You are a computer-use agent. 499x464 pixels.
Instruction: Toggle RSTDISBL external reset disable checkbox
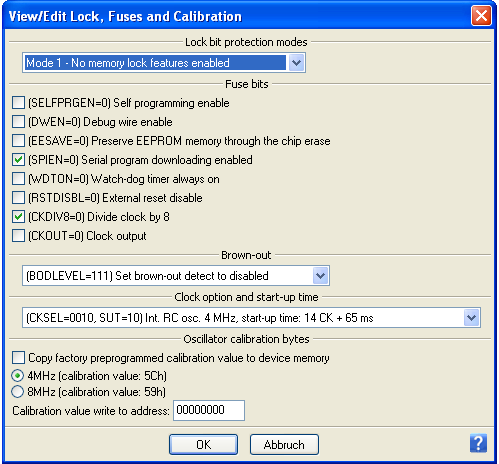coord(18,198)
